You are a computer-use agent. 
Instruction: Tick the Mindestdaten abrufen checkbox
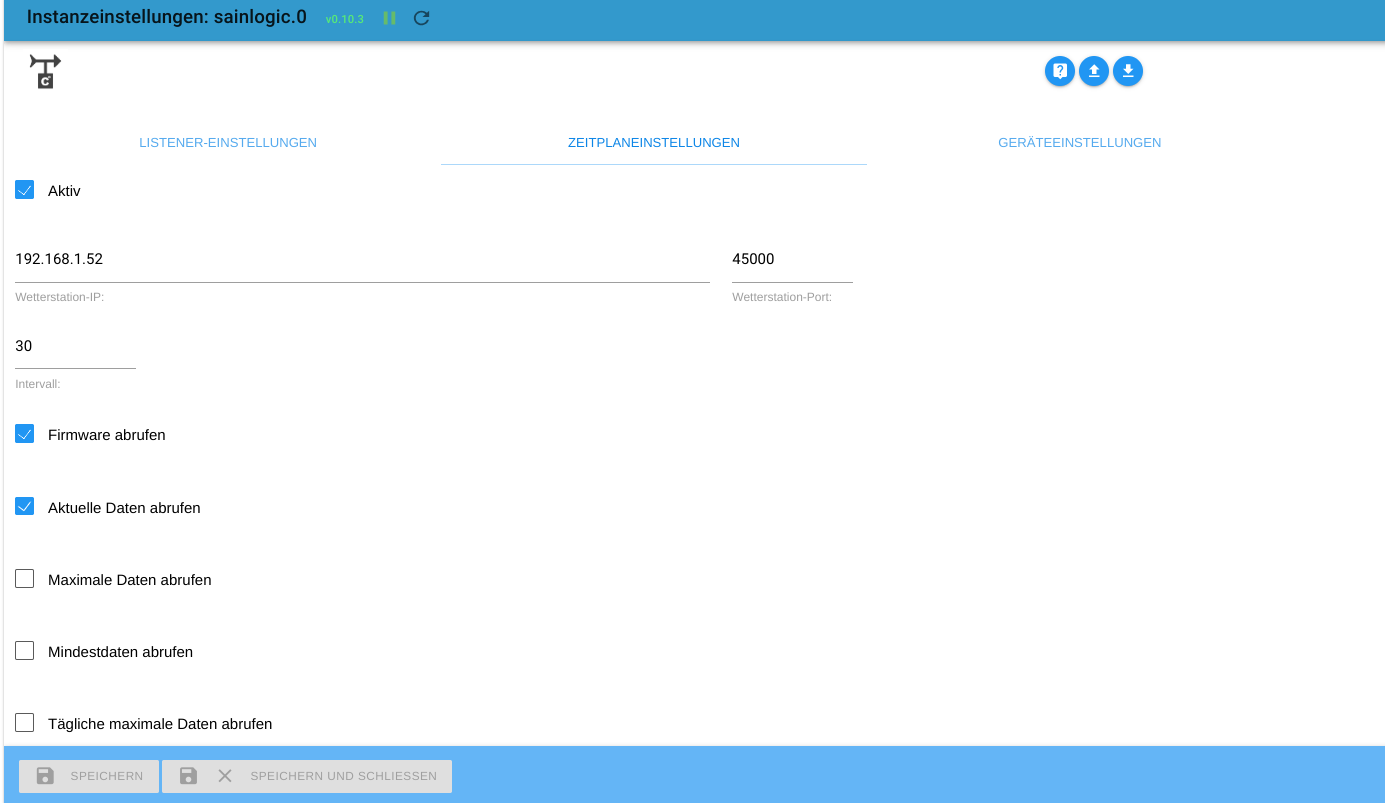25,651
